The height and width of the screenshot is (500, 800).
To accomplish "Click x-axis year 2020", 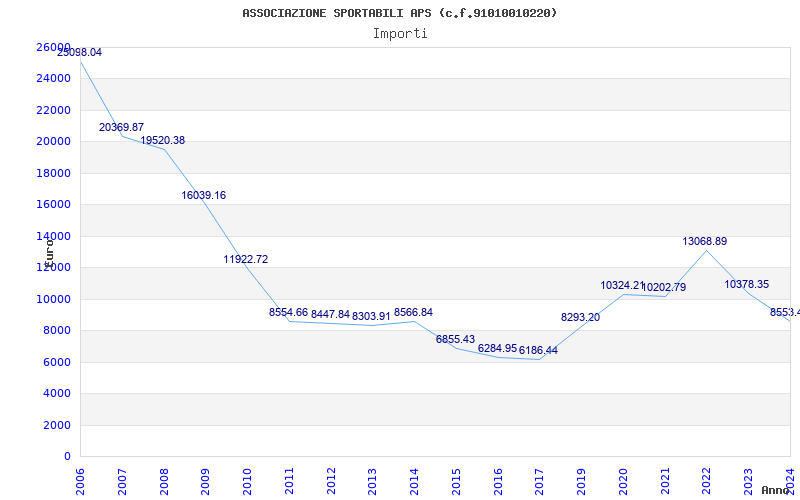I will 623,481.
